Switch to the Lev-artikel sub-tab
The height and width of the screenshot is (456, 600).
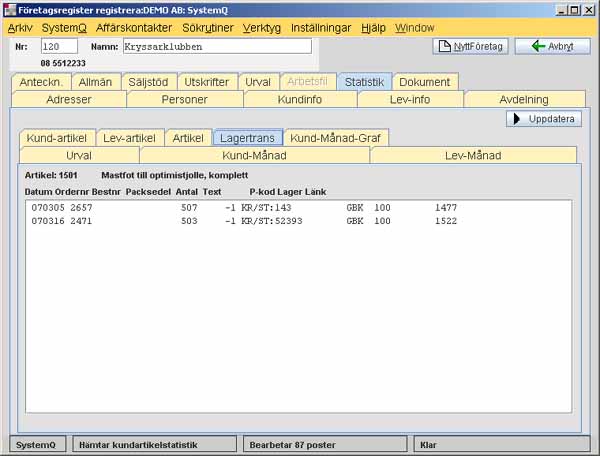tap(129, 138)
